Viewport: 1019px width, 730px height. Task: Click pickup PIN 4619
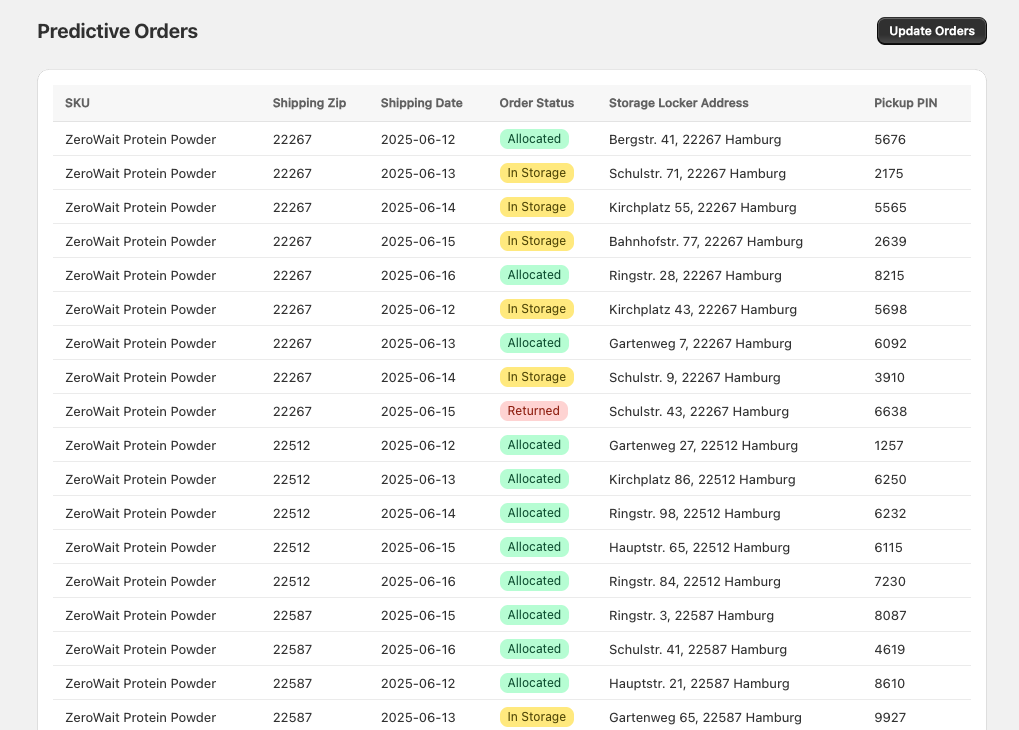pos(890,649)
